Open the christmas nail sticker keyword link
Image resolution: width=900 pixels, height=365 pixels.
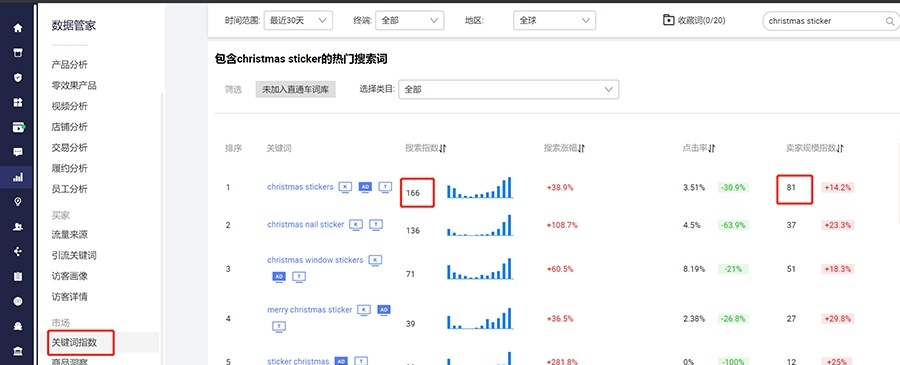pyautogui.click(x=306, y=224)
